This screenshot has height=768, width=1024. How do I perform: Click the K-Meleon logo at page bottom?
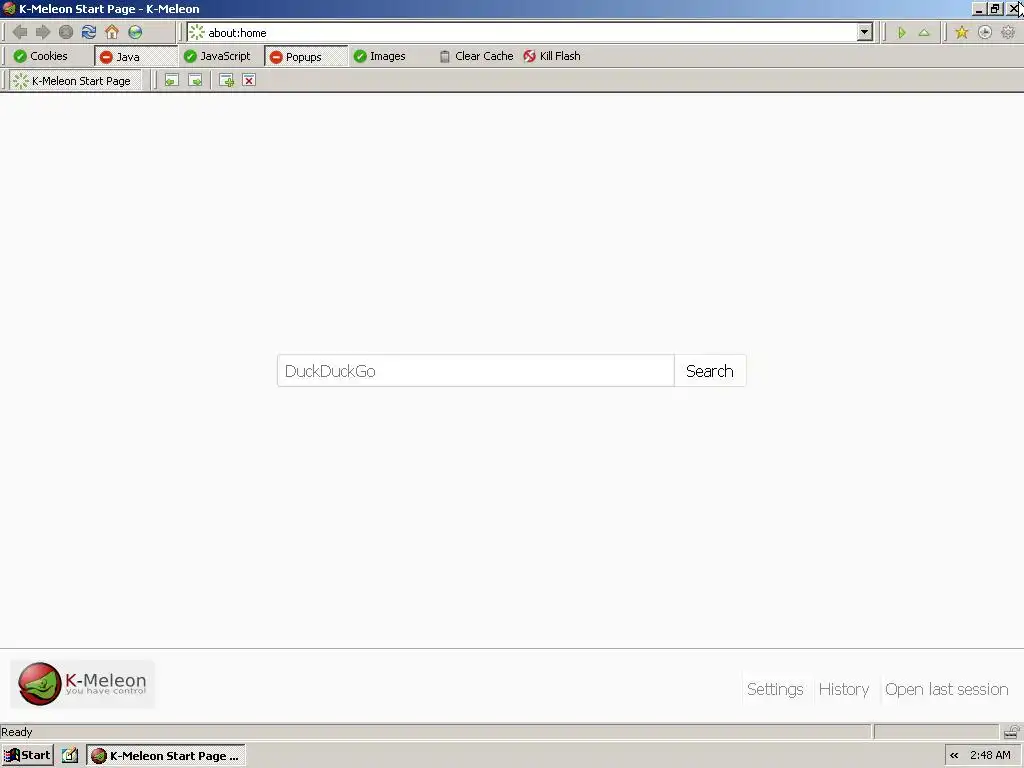tap(82, 684)
